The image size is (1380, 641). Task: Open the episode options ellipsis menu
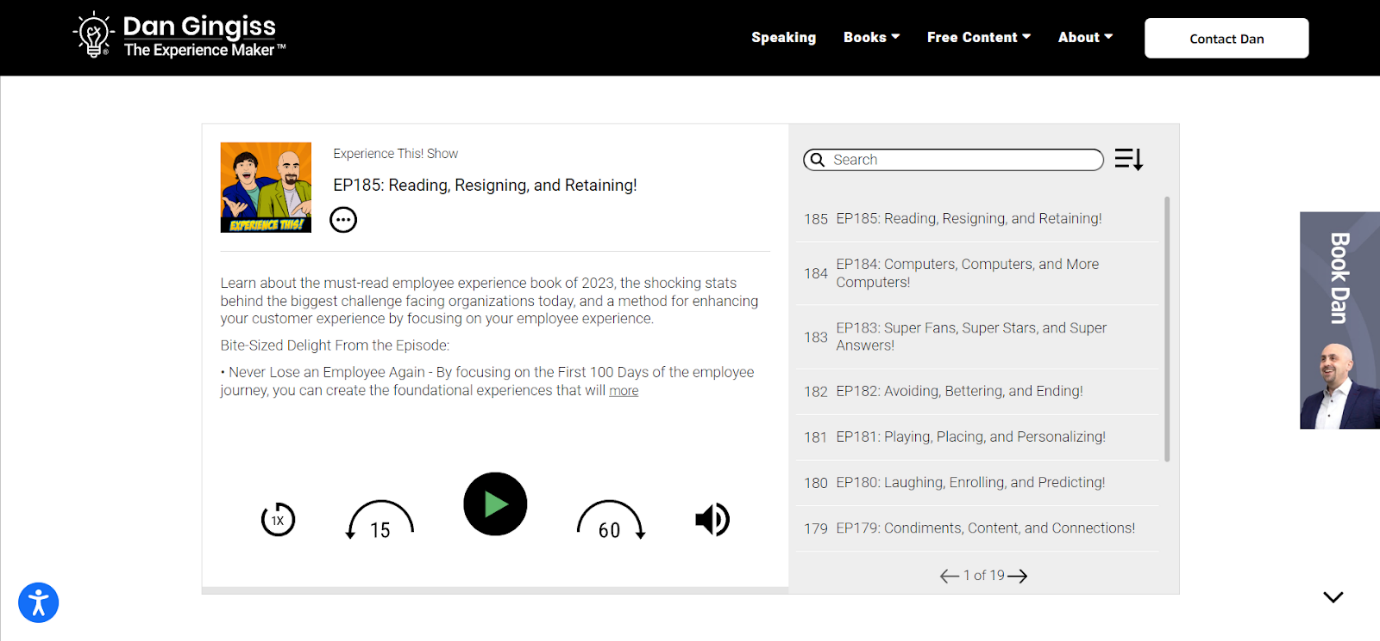click(343, 220)
